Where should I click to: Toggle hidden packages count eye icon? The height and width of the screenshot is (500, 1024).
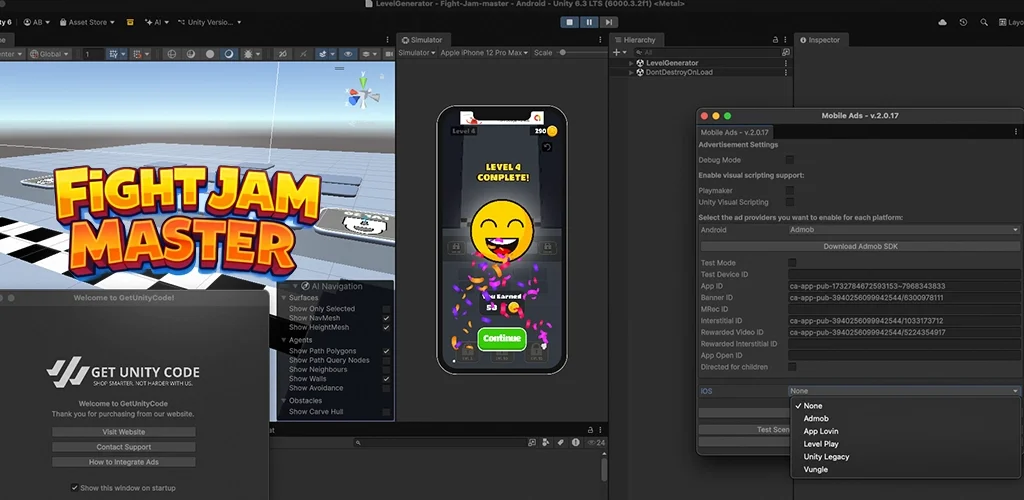596,443
